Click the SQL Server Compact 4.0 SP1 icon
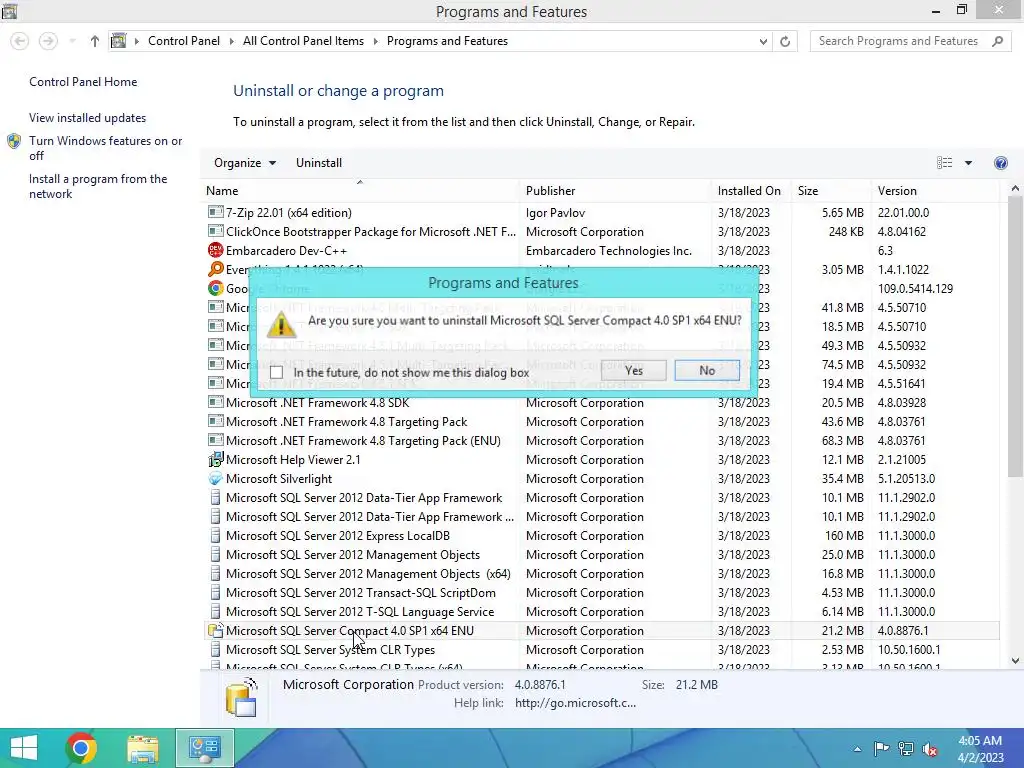 click(216, 630)
